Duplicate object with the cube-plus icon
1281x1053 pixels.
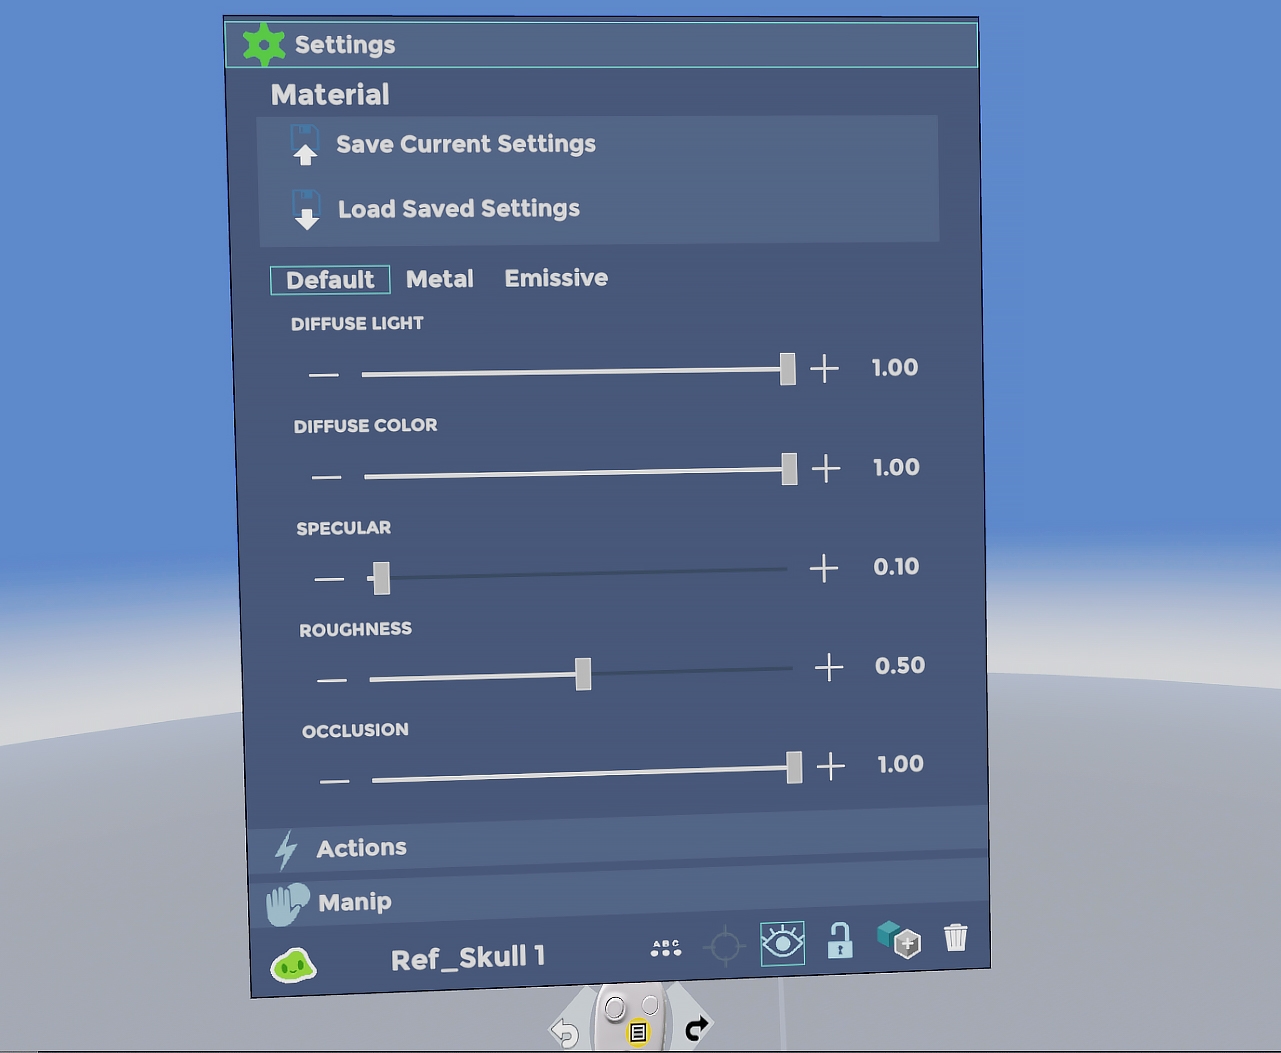(898, 939)
